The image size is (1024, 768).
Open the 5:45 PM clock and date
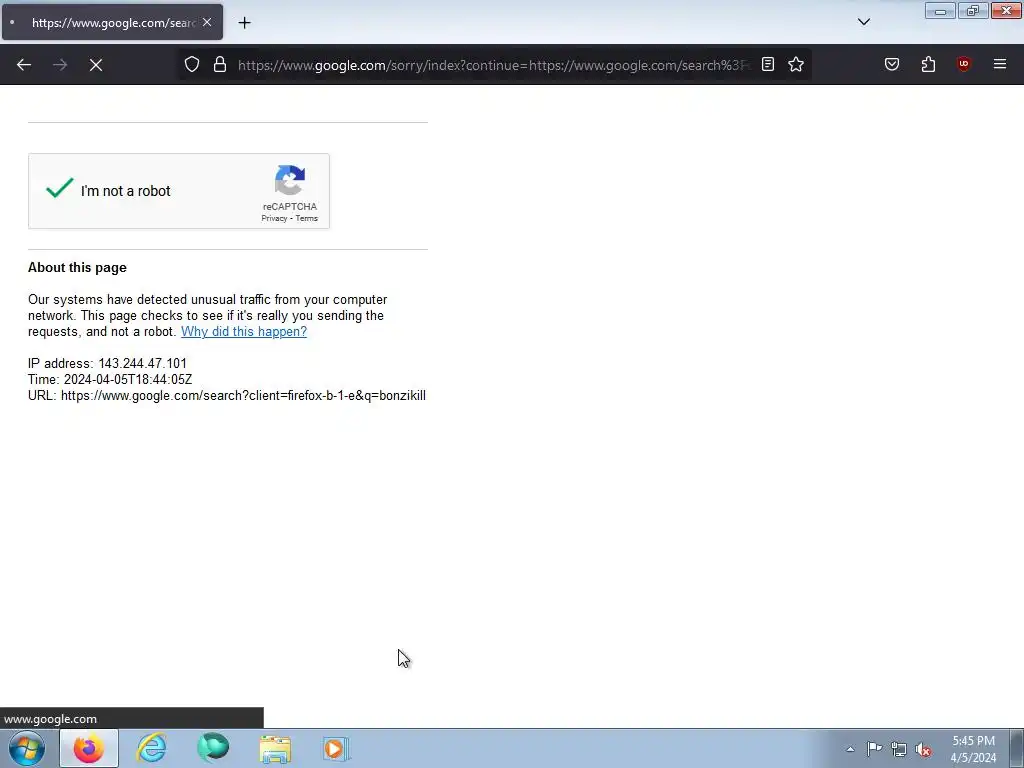click(x=973, y=749)
